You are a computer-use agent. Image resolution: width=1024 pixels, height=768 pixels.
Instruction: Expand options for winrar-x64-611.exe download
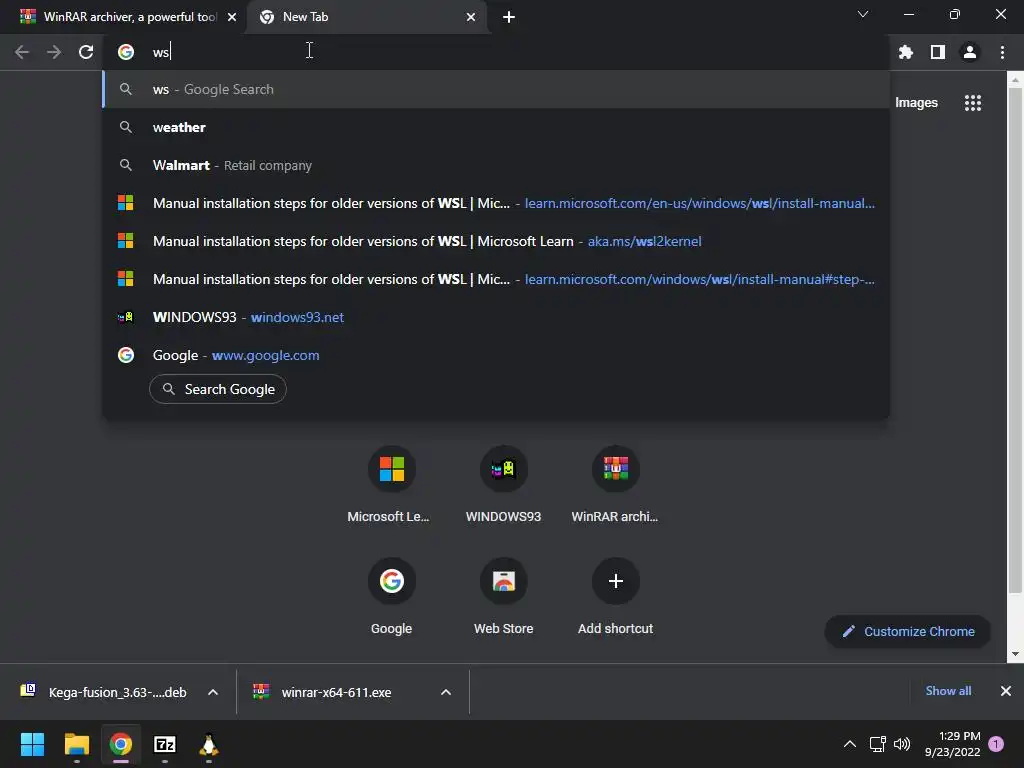coord(446,692)
